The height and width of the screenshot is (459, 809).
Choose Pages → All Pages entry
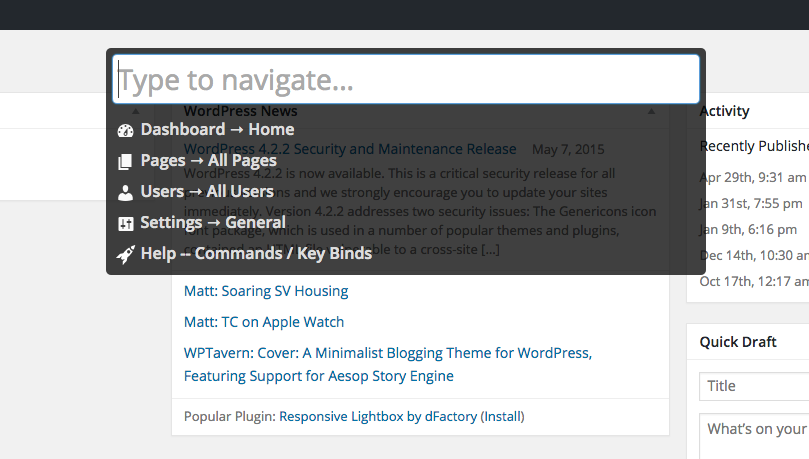[208, 161]
